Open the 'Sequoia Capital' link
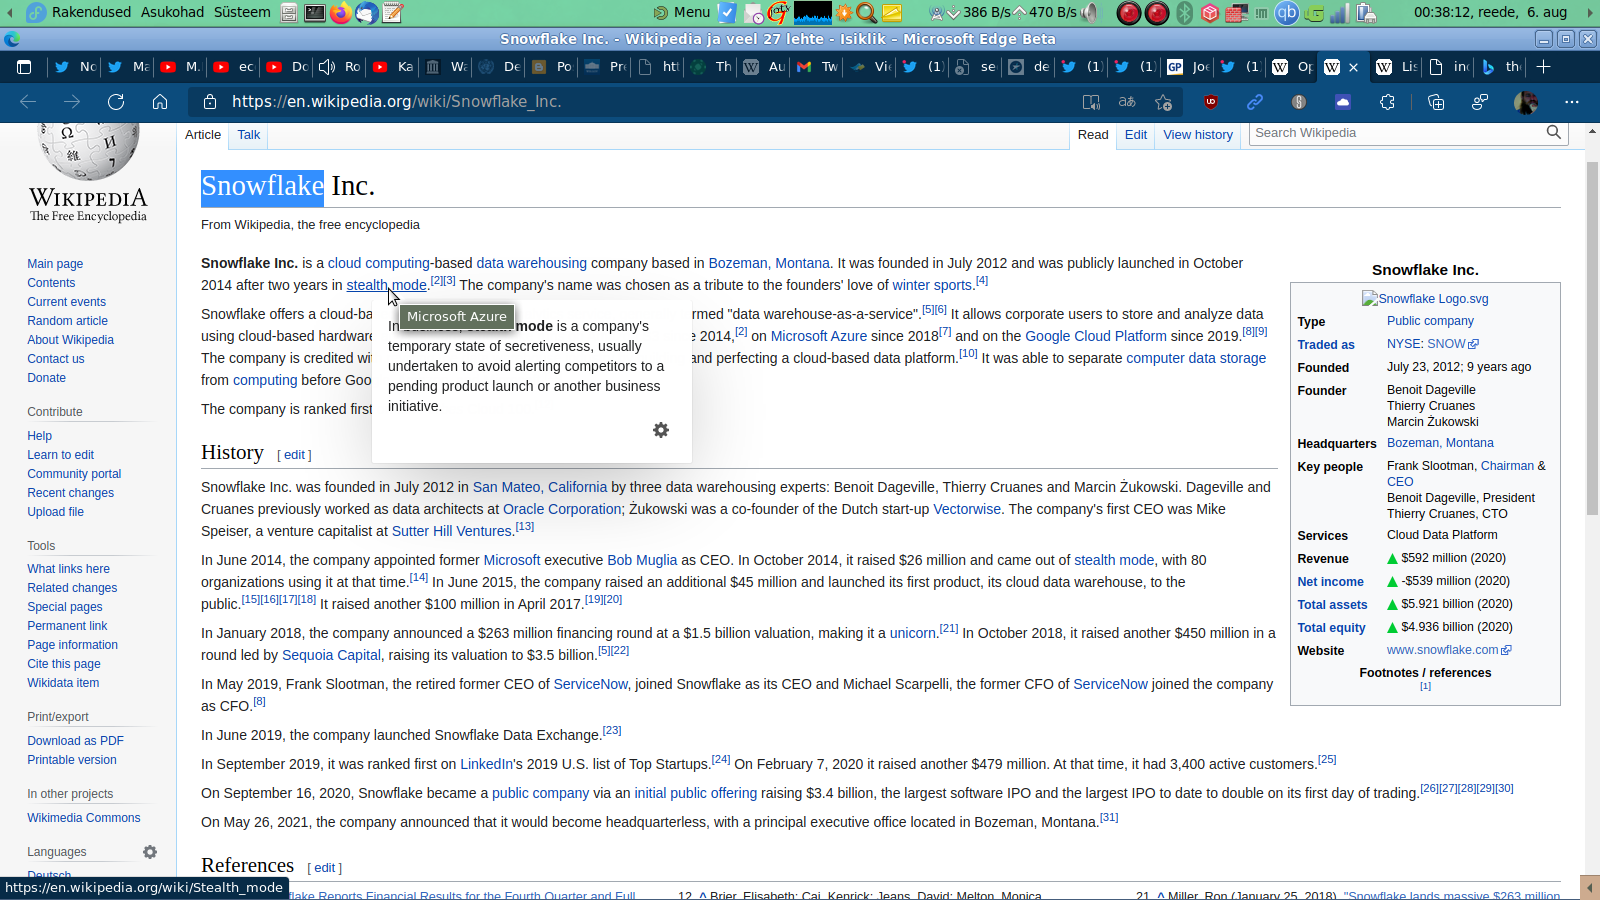Screen dimensions: 1600x900 331,655
